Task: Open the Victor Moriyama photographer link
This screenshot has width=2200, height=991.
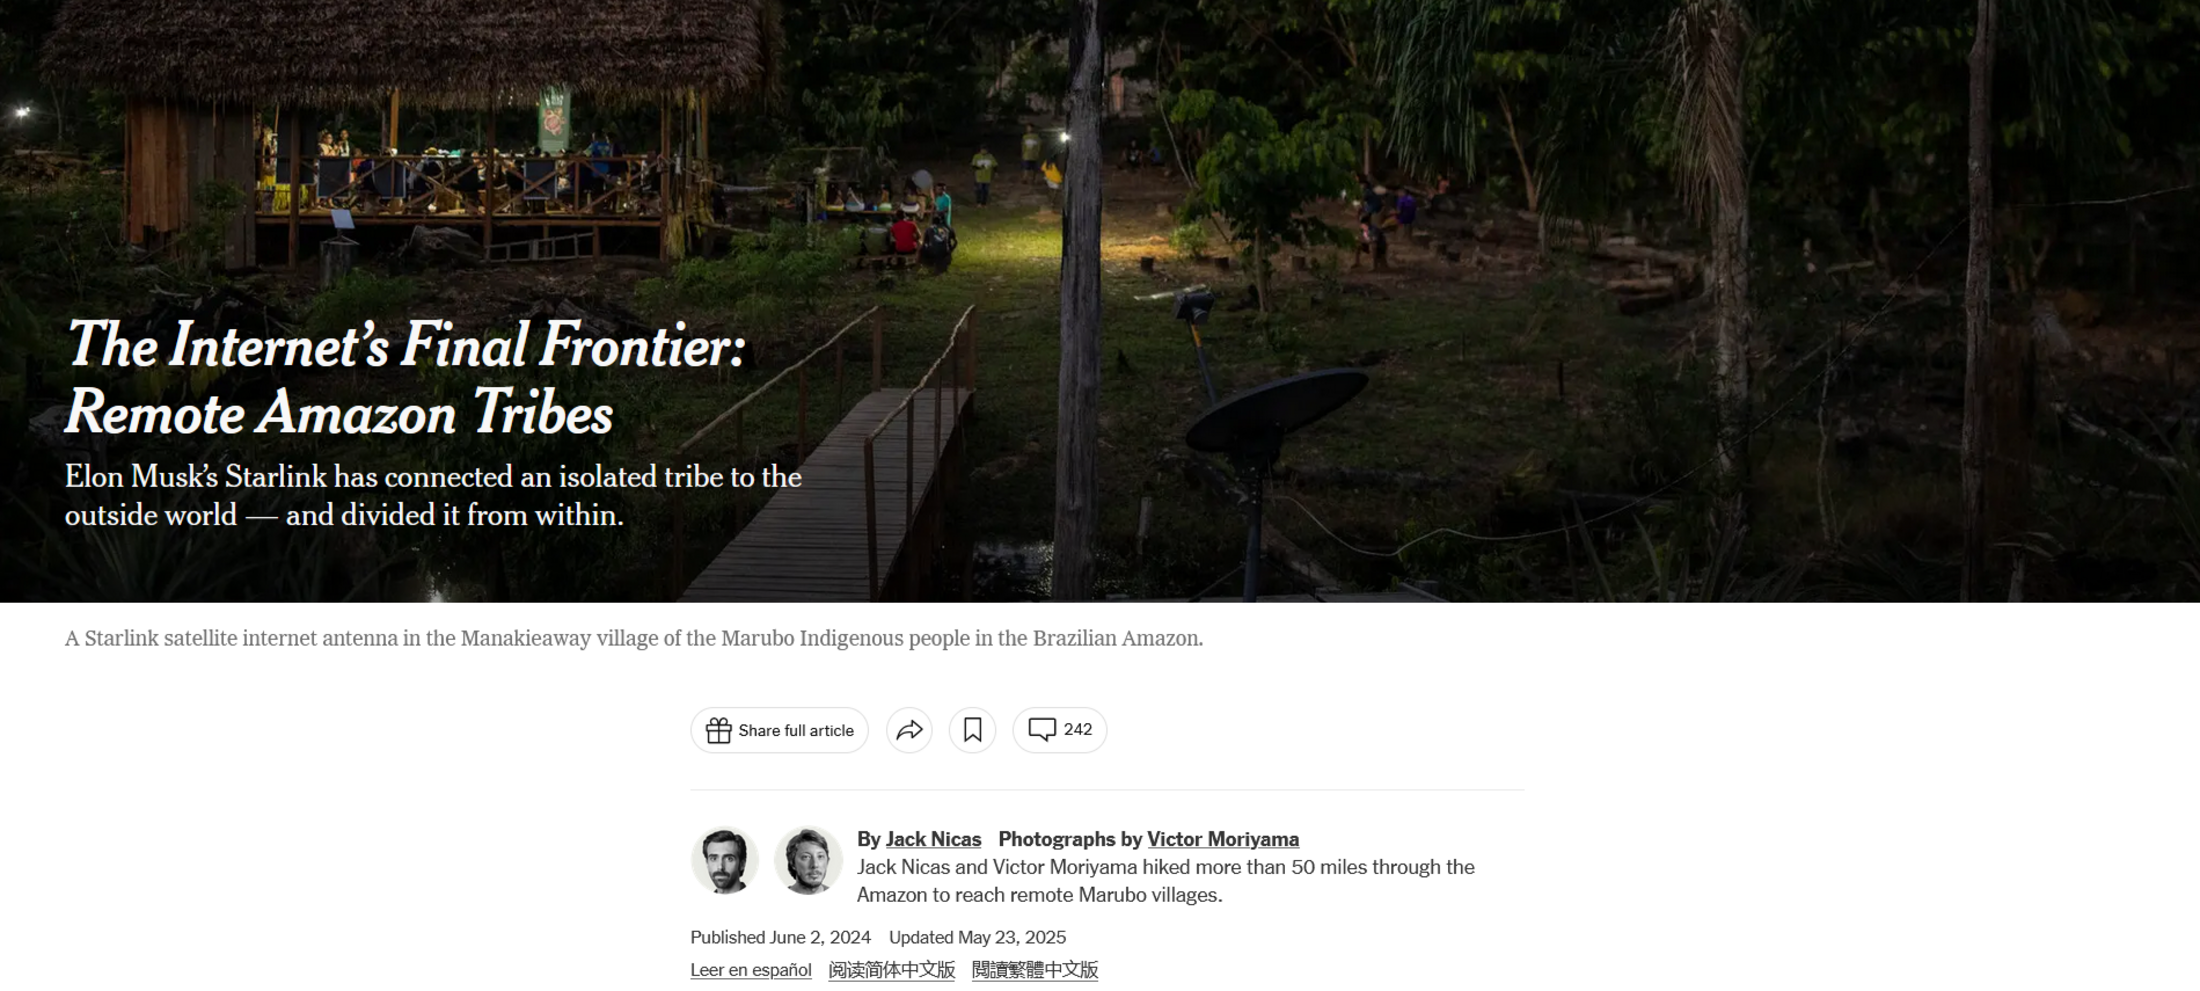Action: 1222,839
